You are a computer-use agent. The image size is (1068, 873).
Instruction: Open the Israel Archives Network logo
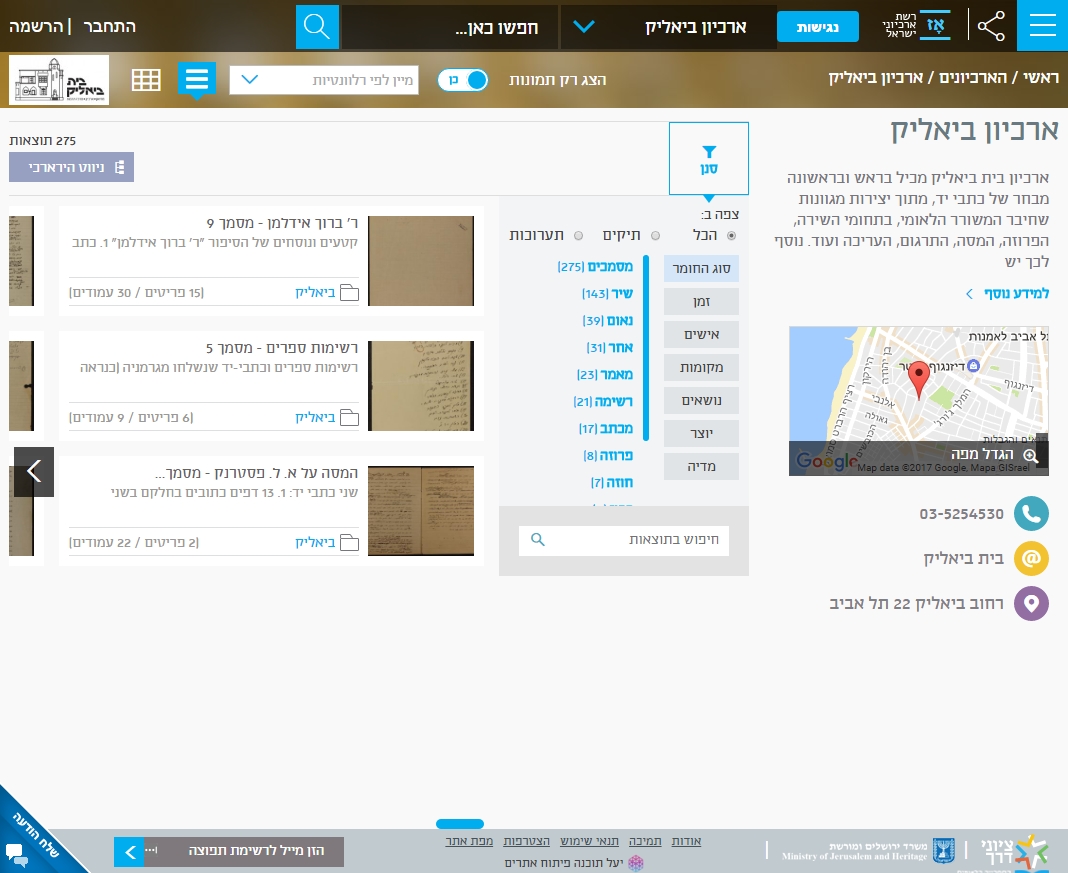pos(917,25)
